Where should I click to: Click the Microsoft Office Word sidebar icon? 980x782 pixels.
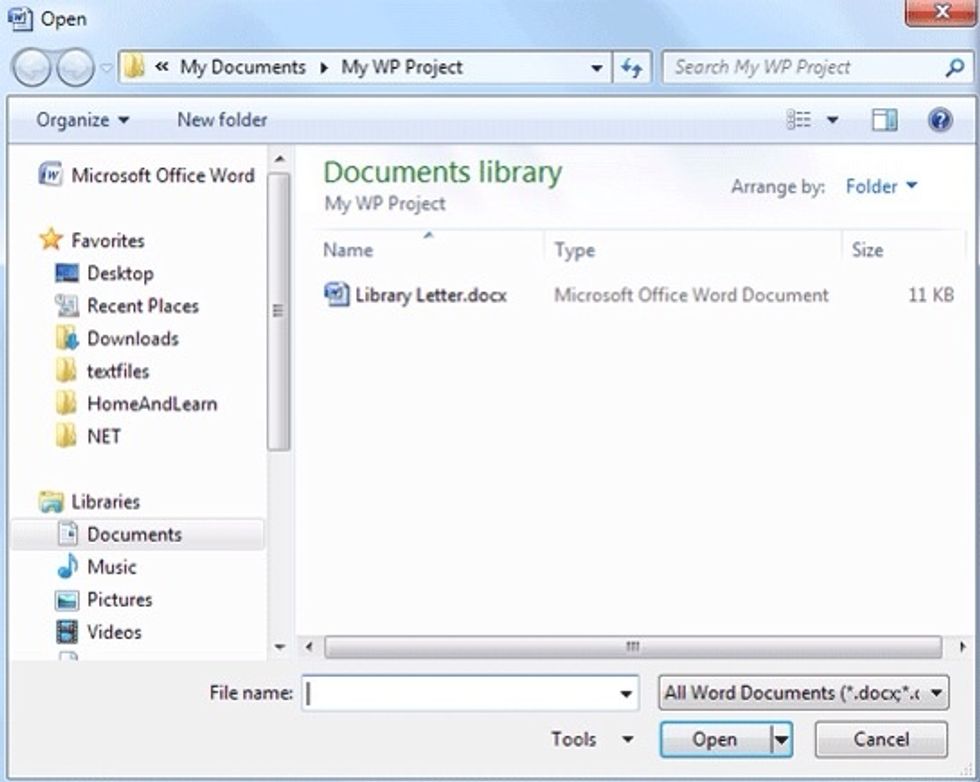(52, 175)
